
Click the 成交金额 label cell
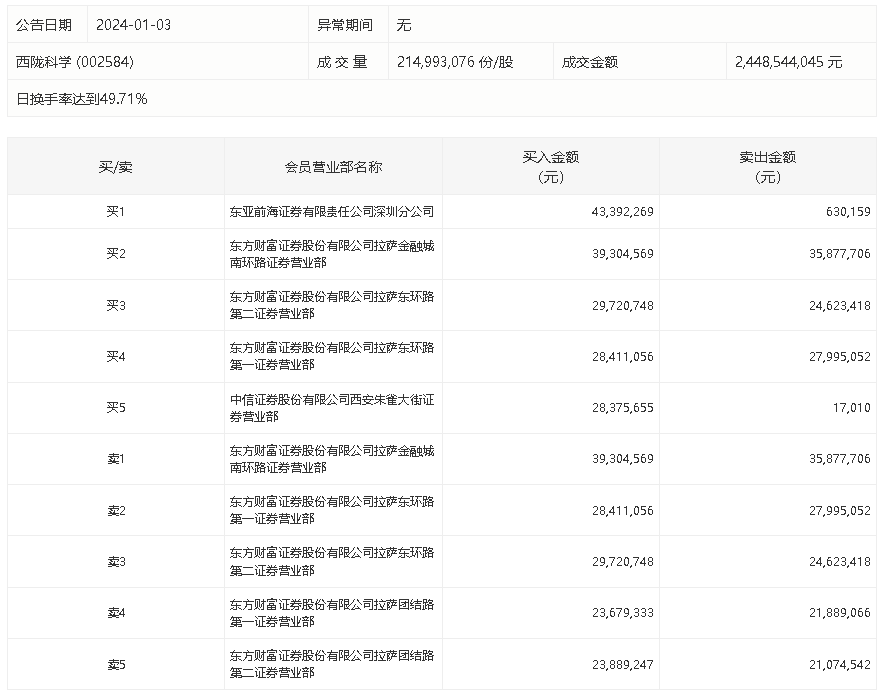640,62
